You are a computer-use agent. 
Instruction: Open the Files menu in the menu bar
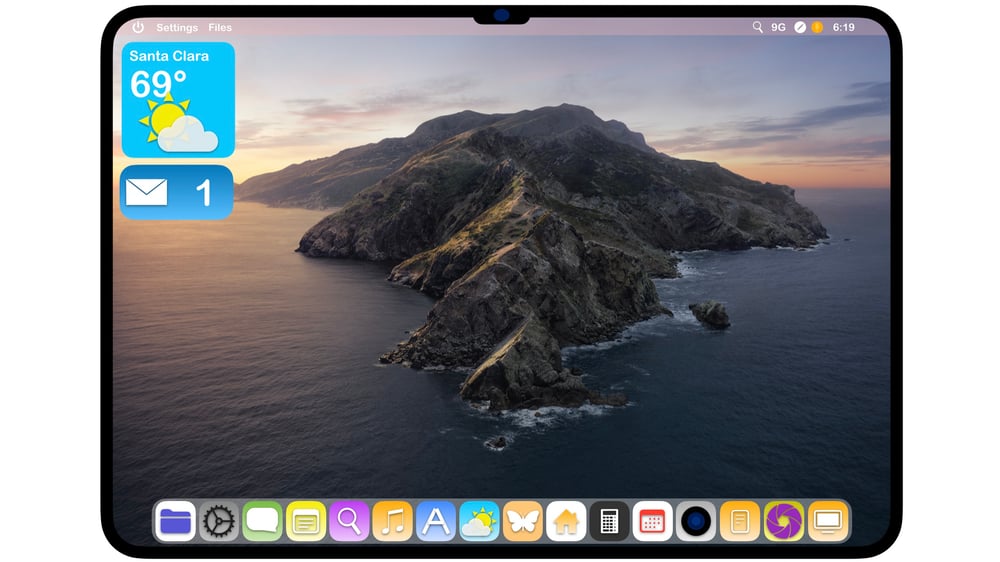click(x=220, y=27)
